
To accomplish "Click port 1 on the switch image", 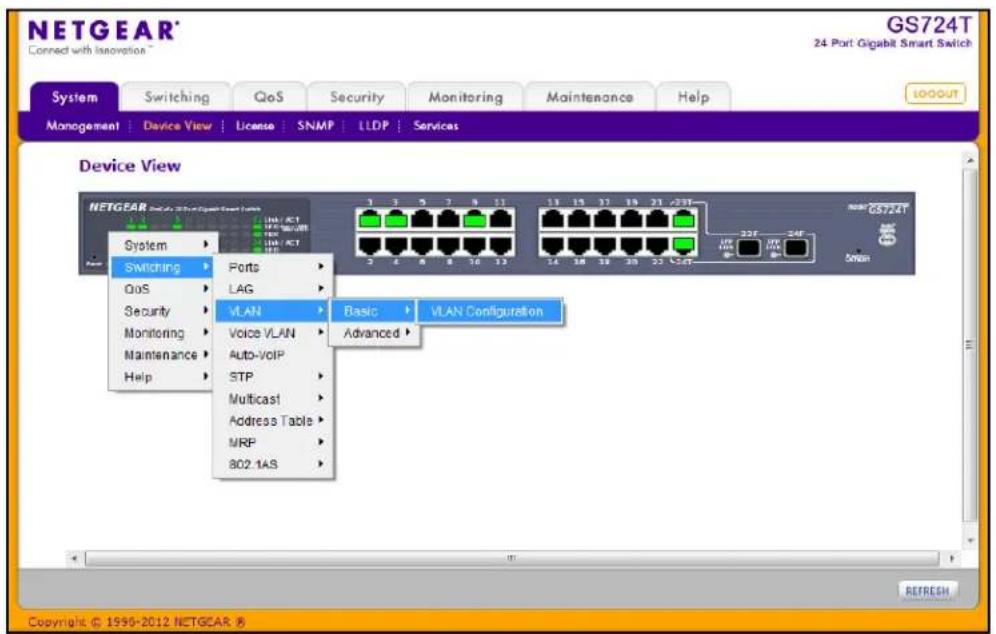I will [x=370, y=220].
